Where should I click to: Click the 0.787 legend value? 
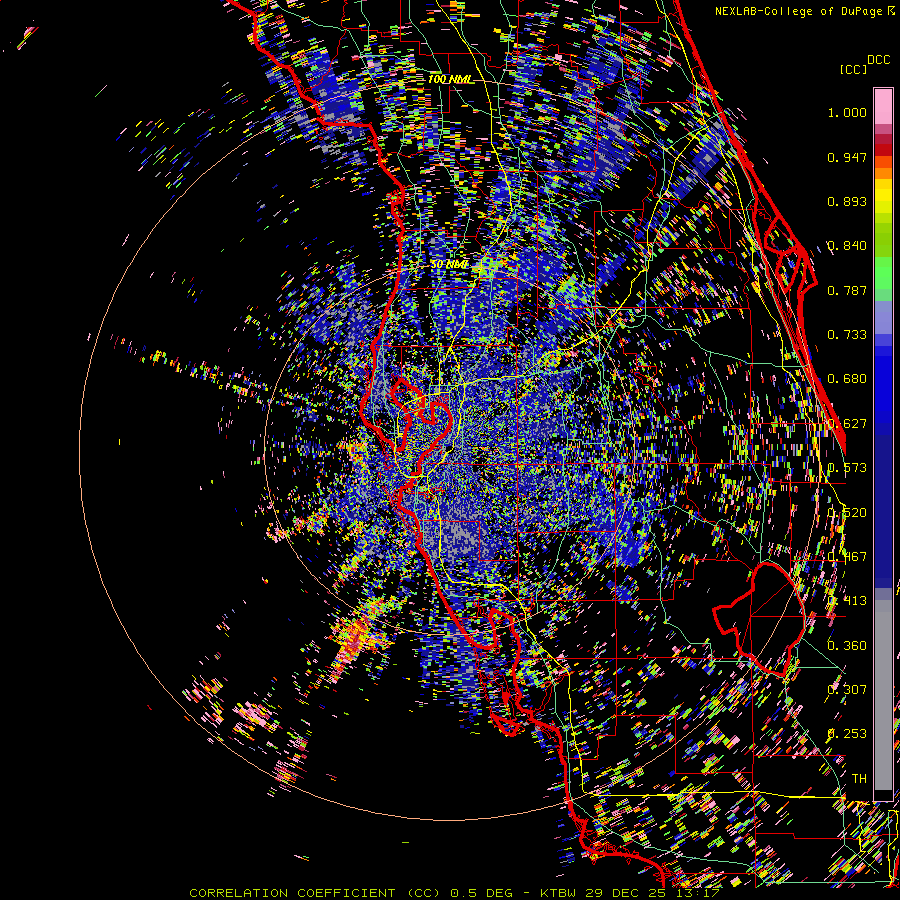point(847,290)
